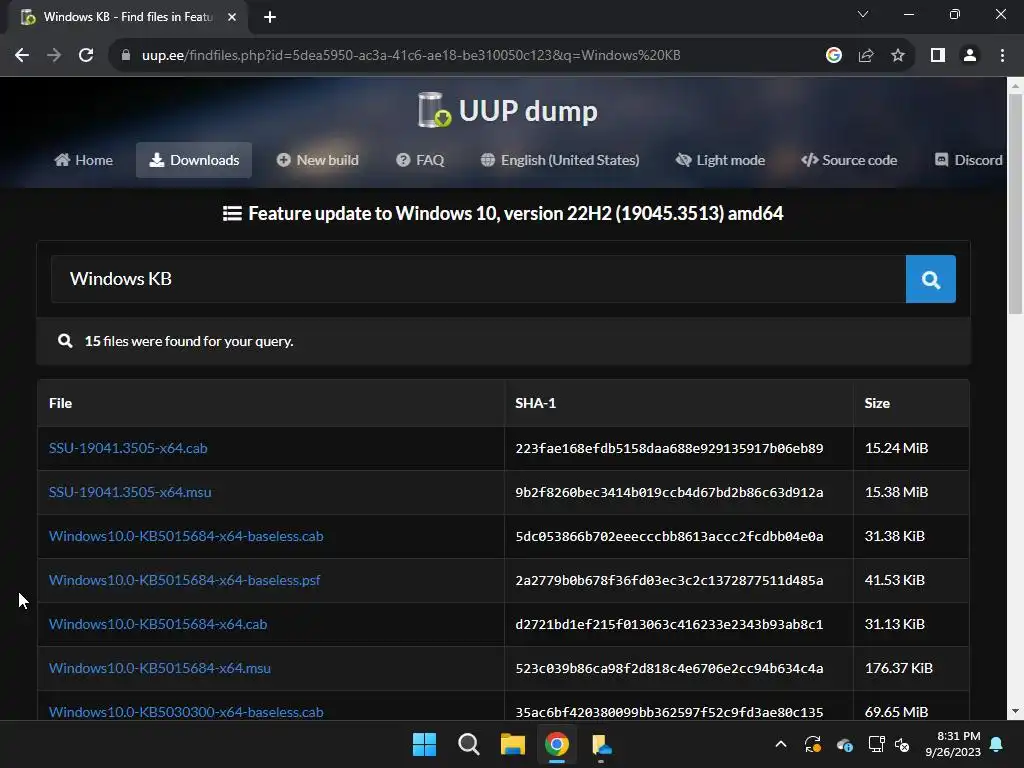Open Windows10.0-KB5015684-x64.msu link
Viewport: 1024px width, 768px height.
(x=160, y=668)
